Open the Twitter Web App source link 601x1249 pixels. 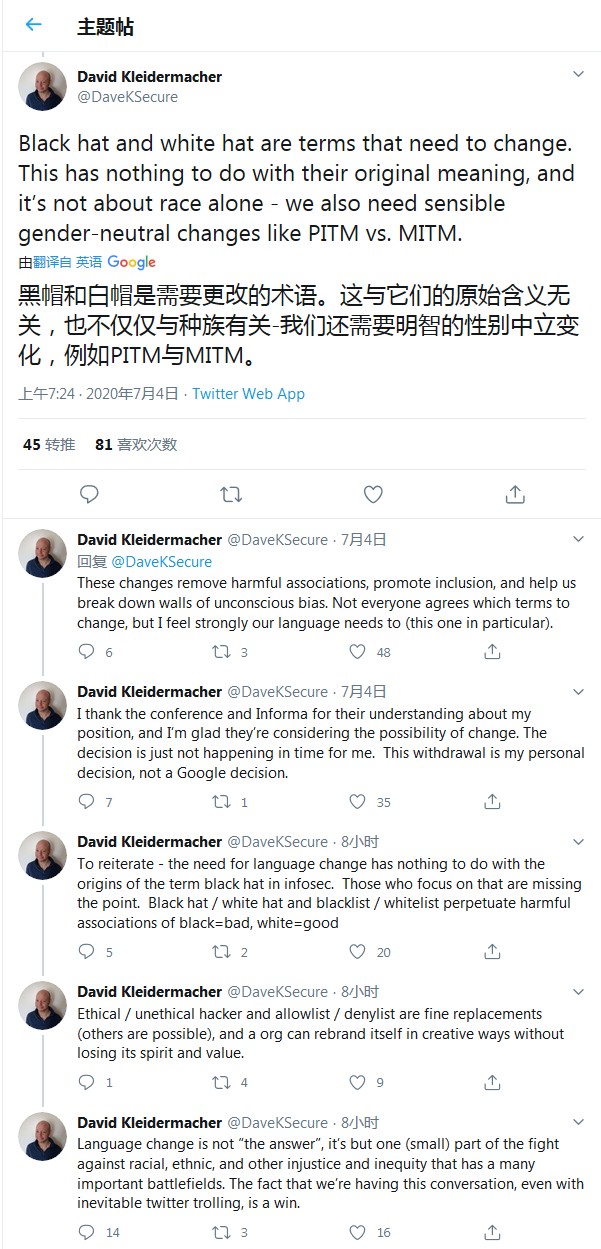click(x=248, y=394)
